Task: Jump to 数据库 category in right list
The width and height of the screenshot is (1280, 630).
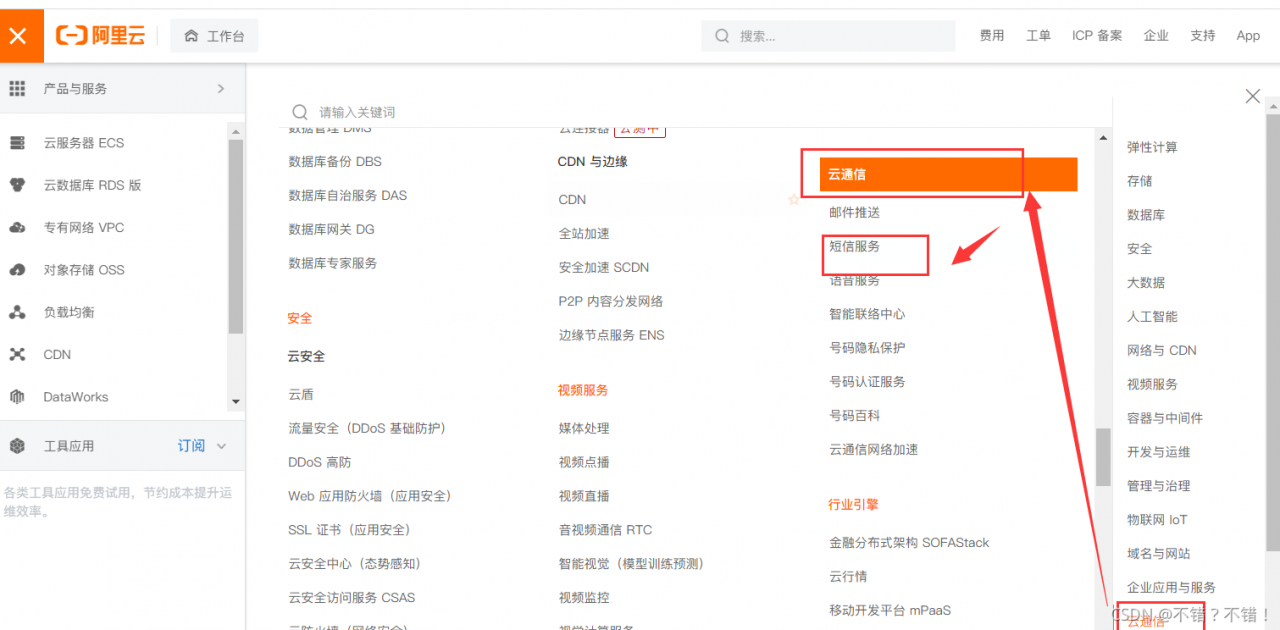Action: [1146, 215]
